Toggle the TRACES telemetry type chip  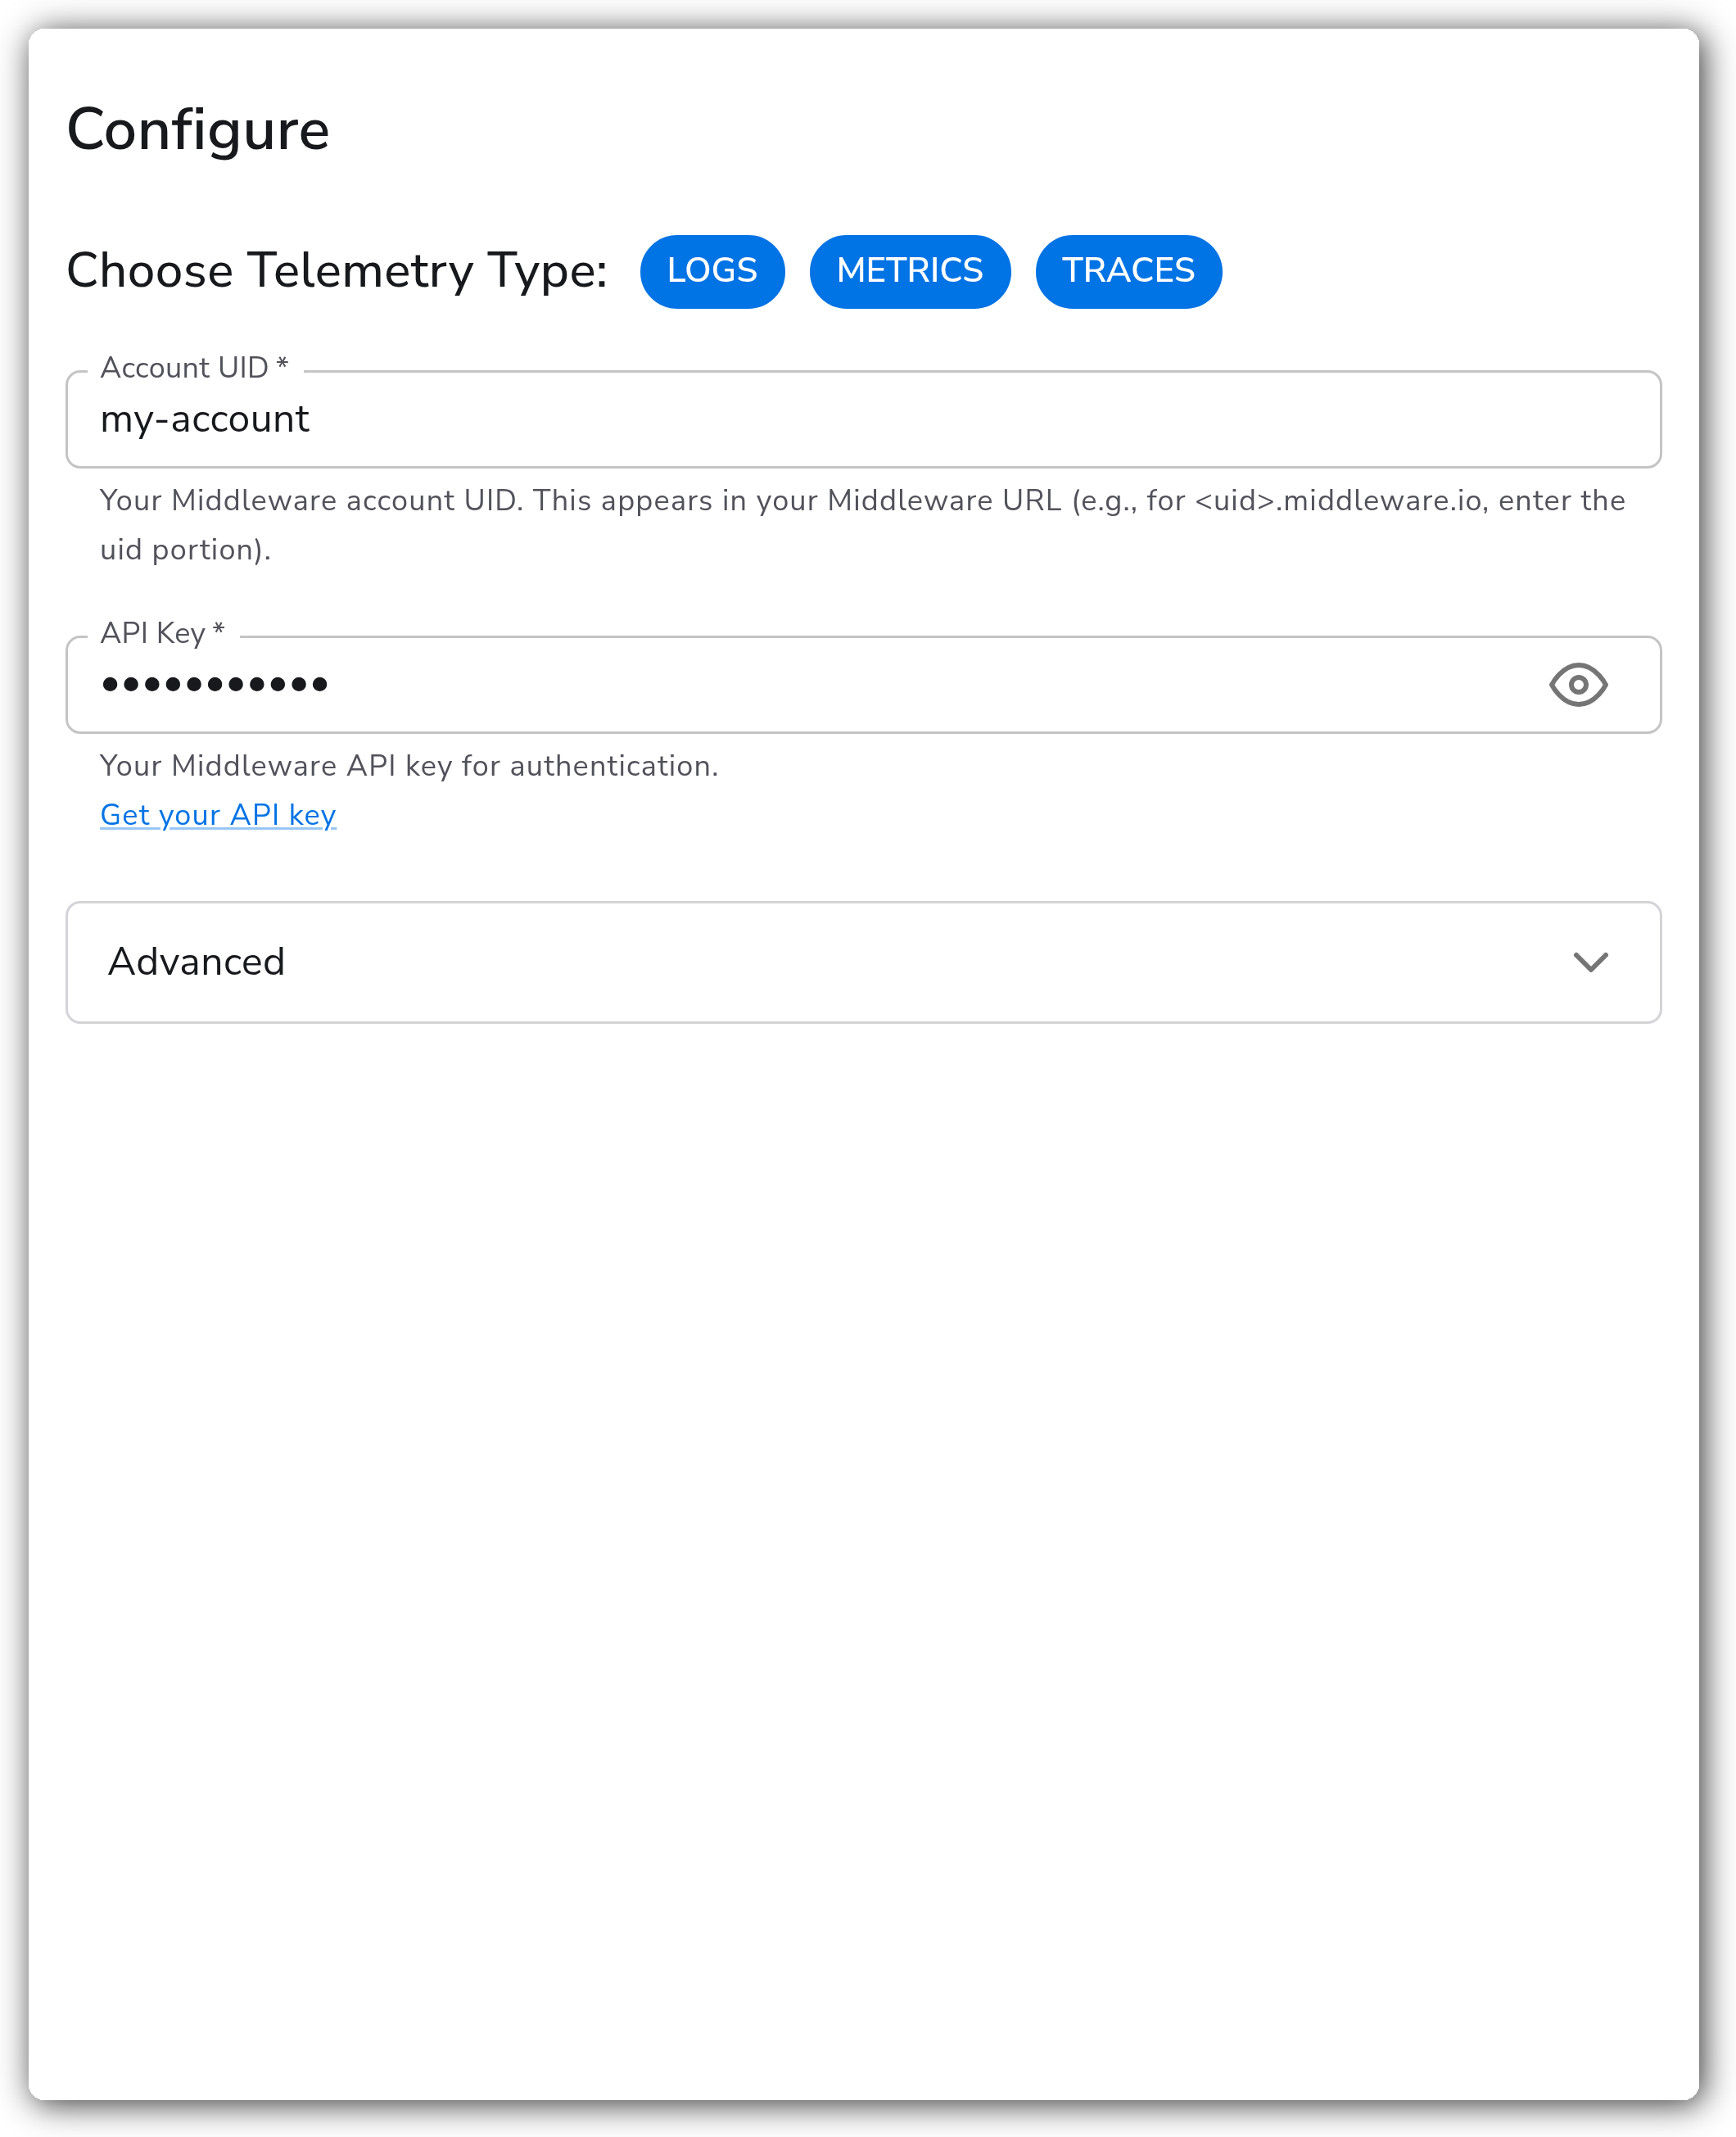[1128, 271]
